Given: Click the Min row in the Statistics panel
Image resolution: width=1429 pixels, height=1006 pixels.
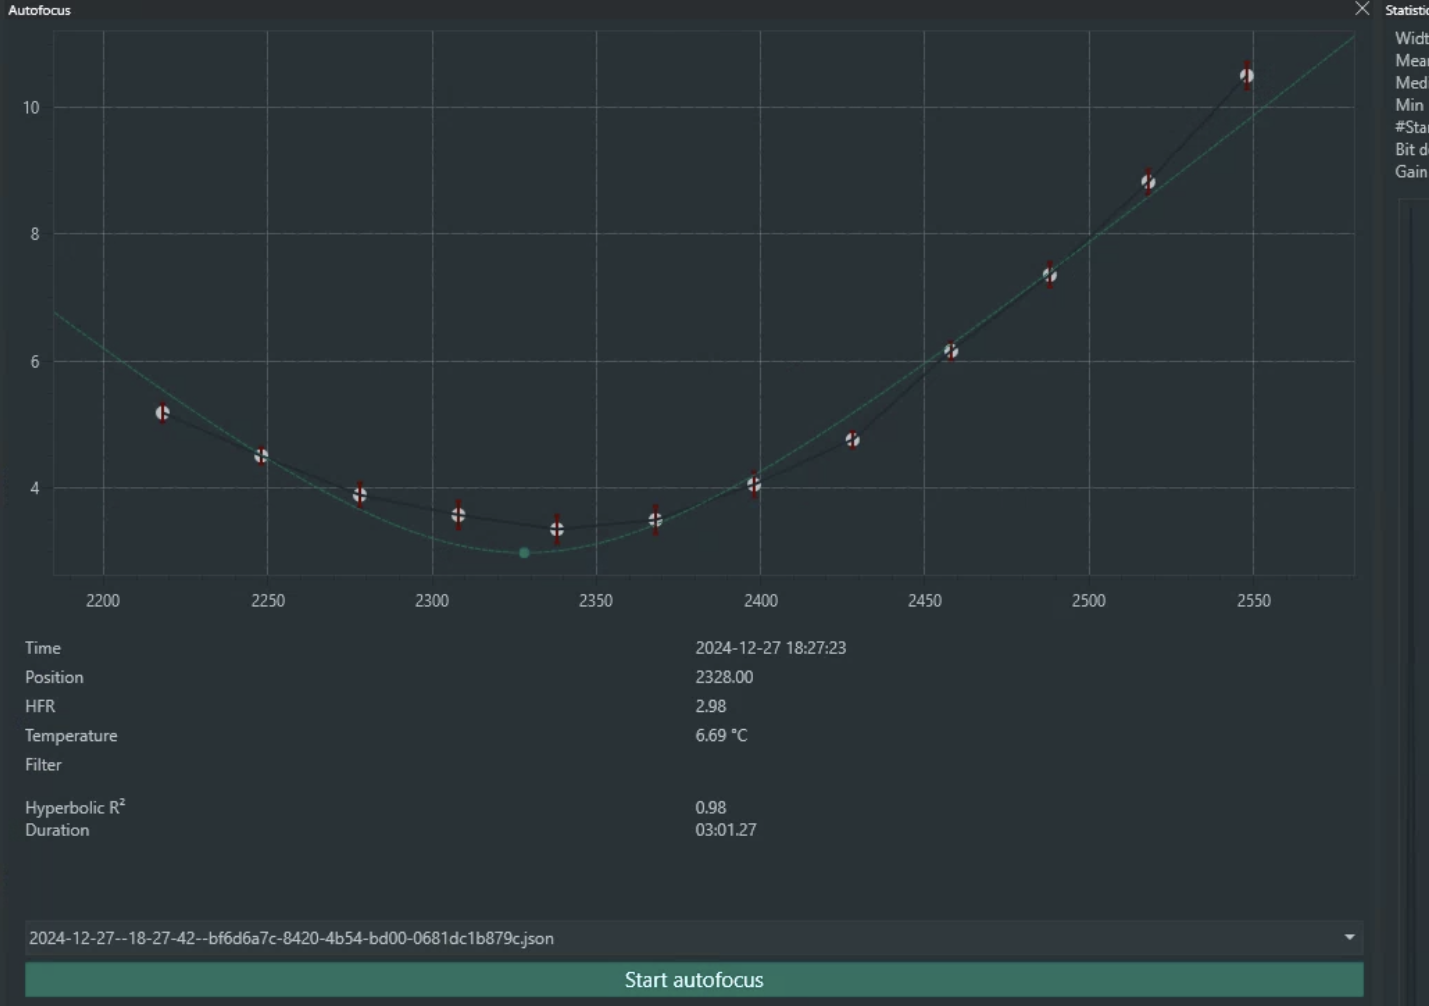Looking at the screenshot, I should tap(1410, 105).
